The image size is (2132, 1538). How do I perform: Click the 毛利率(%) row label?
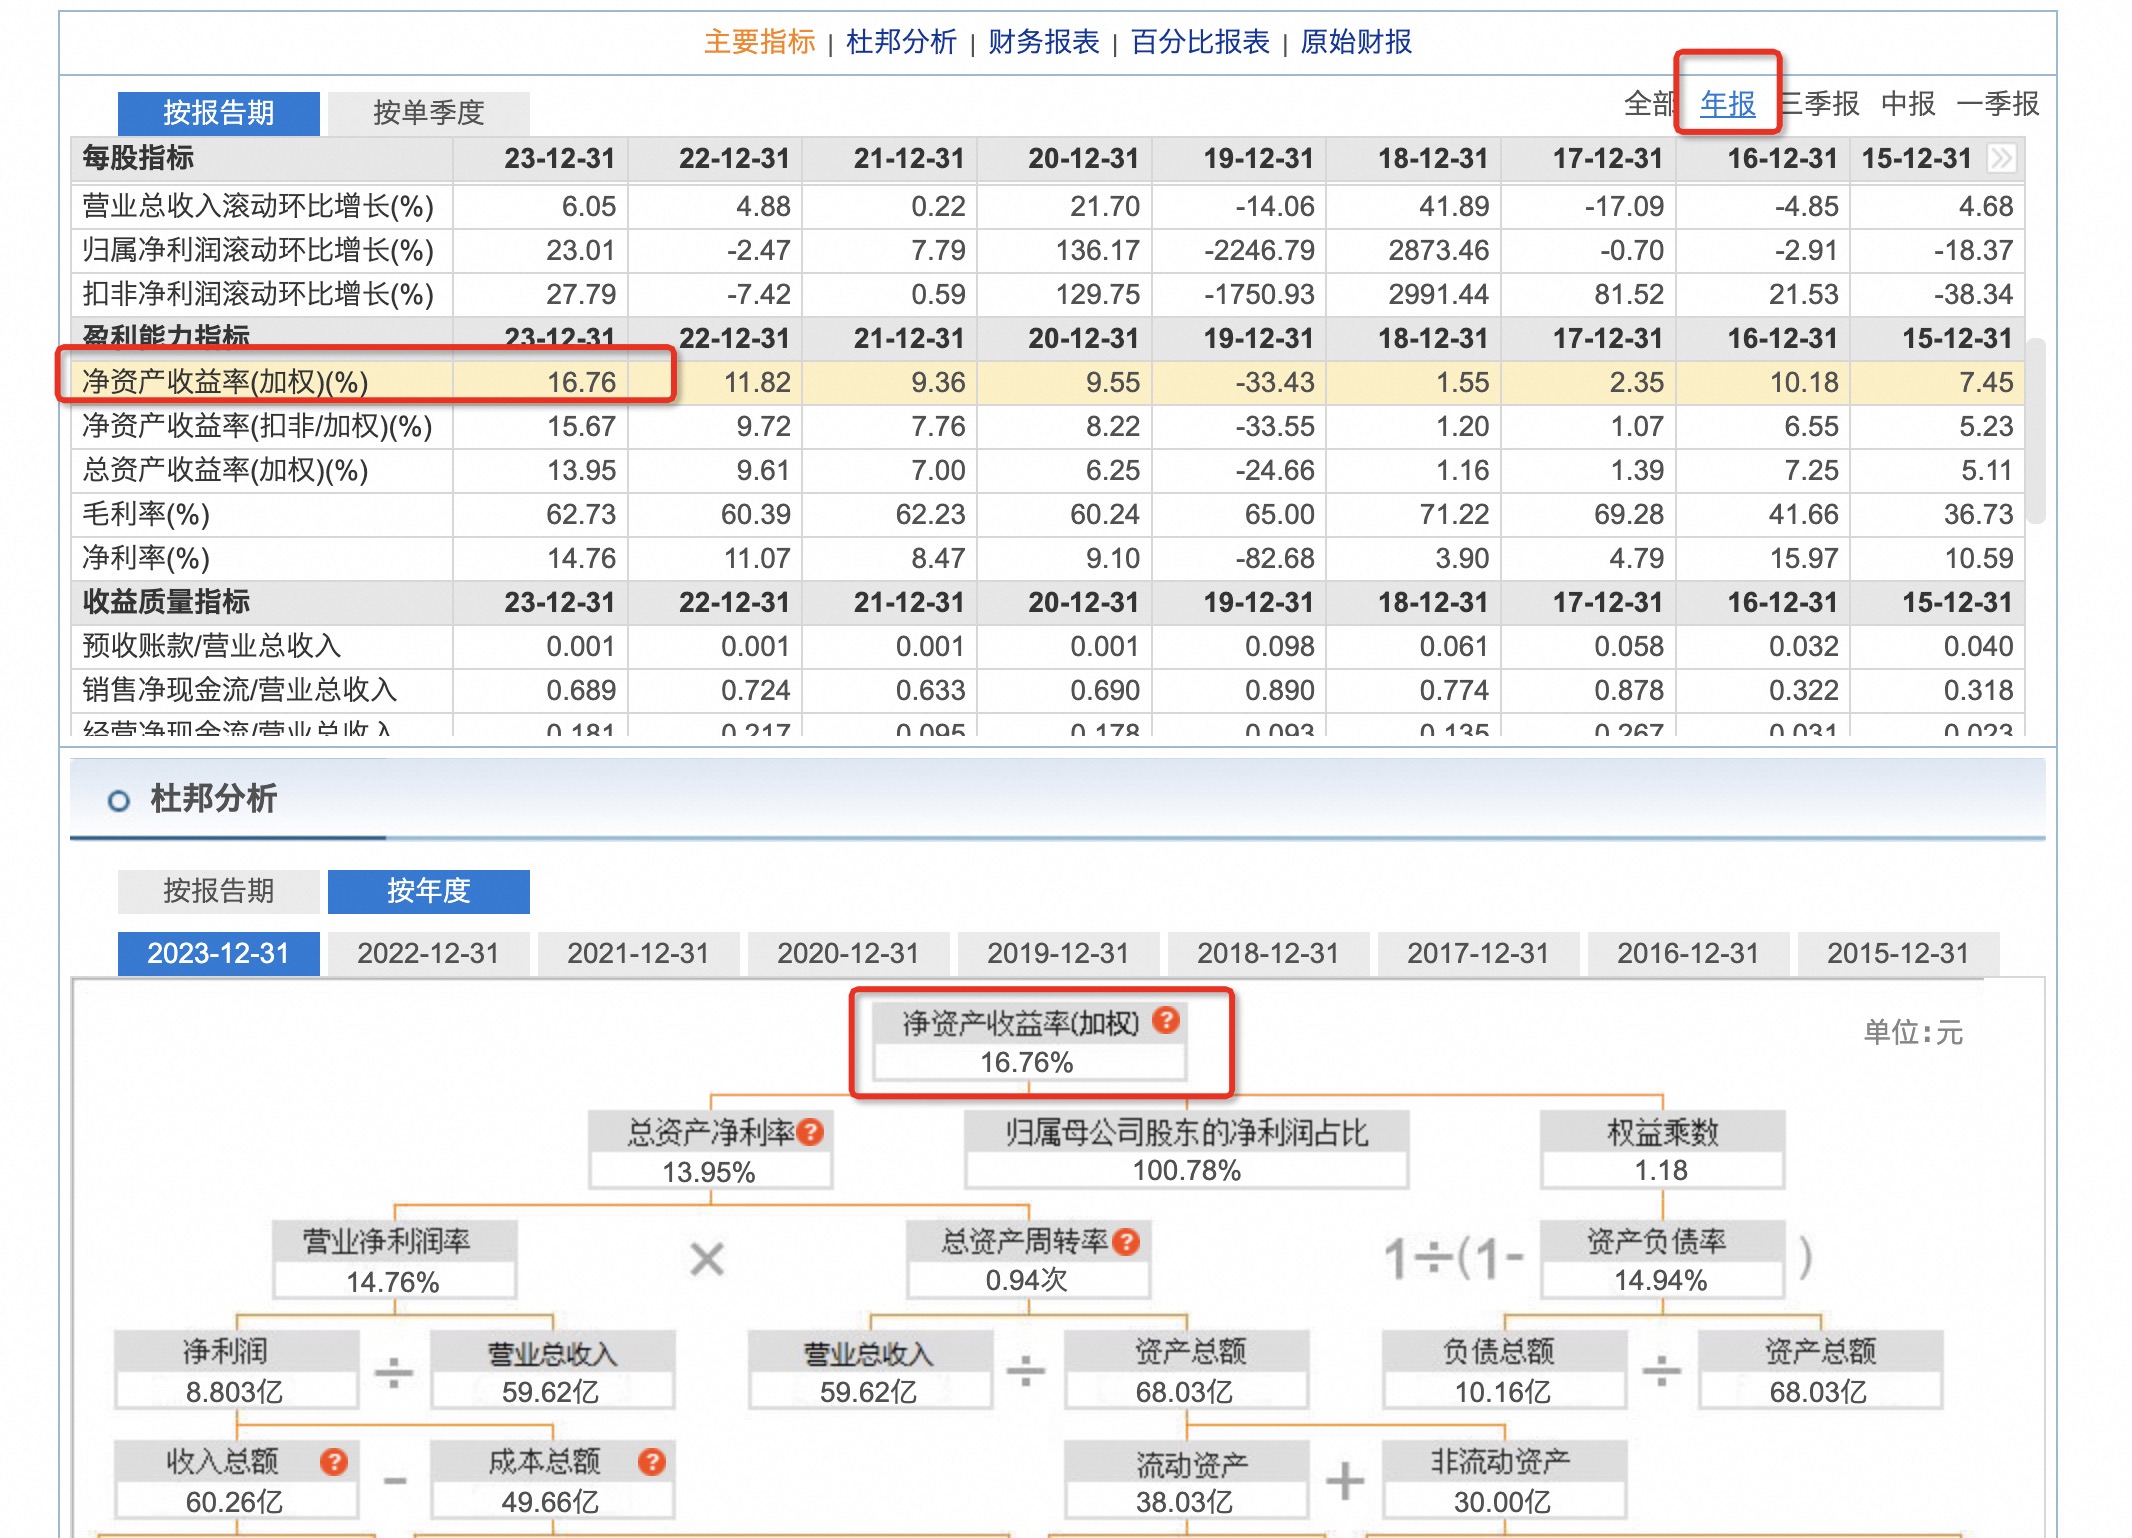click(146, 514)
